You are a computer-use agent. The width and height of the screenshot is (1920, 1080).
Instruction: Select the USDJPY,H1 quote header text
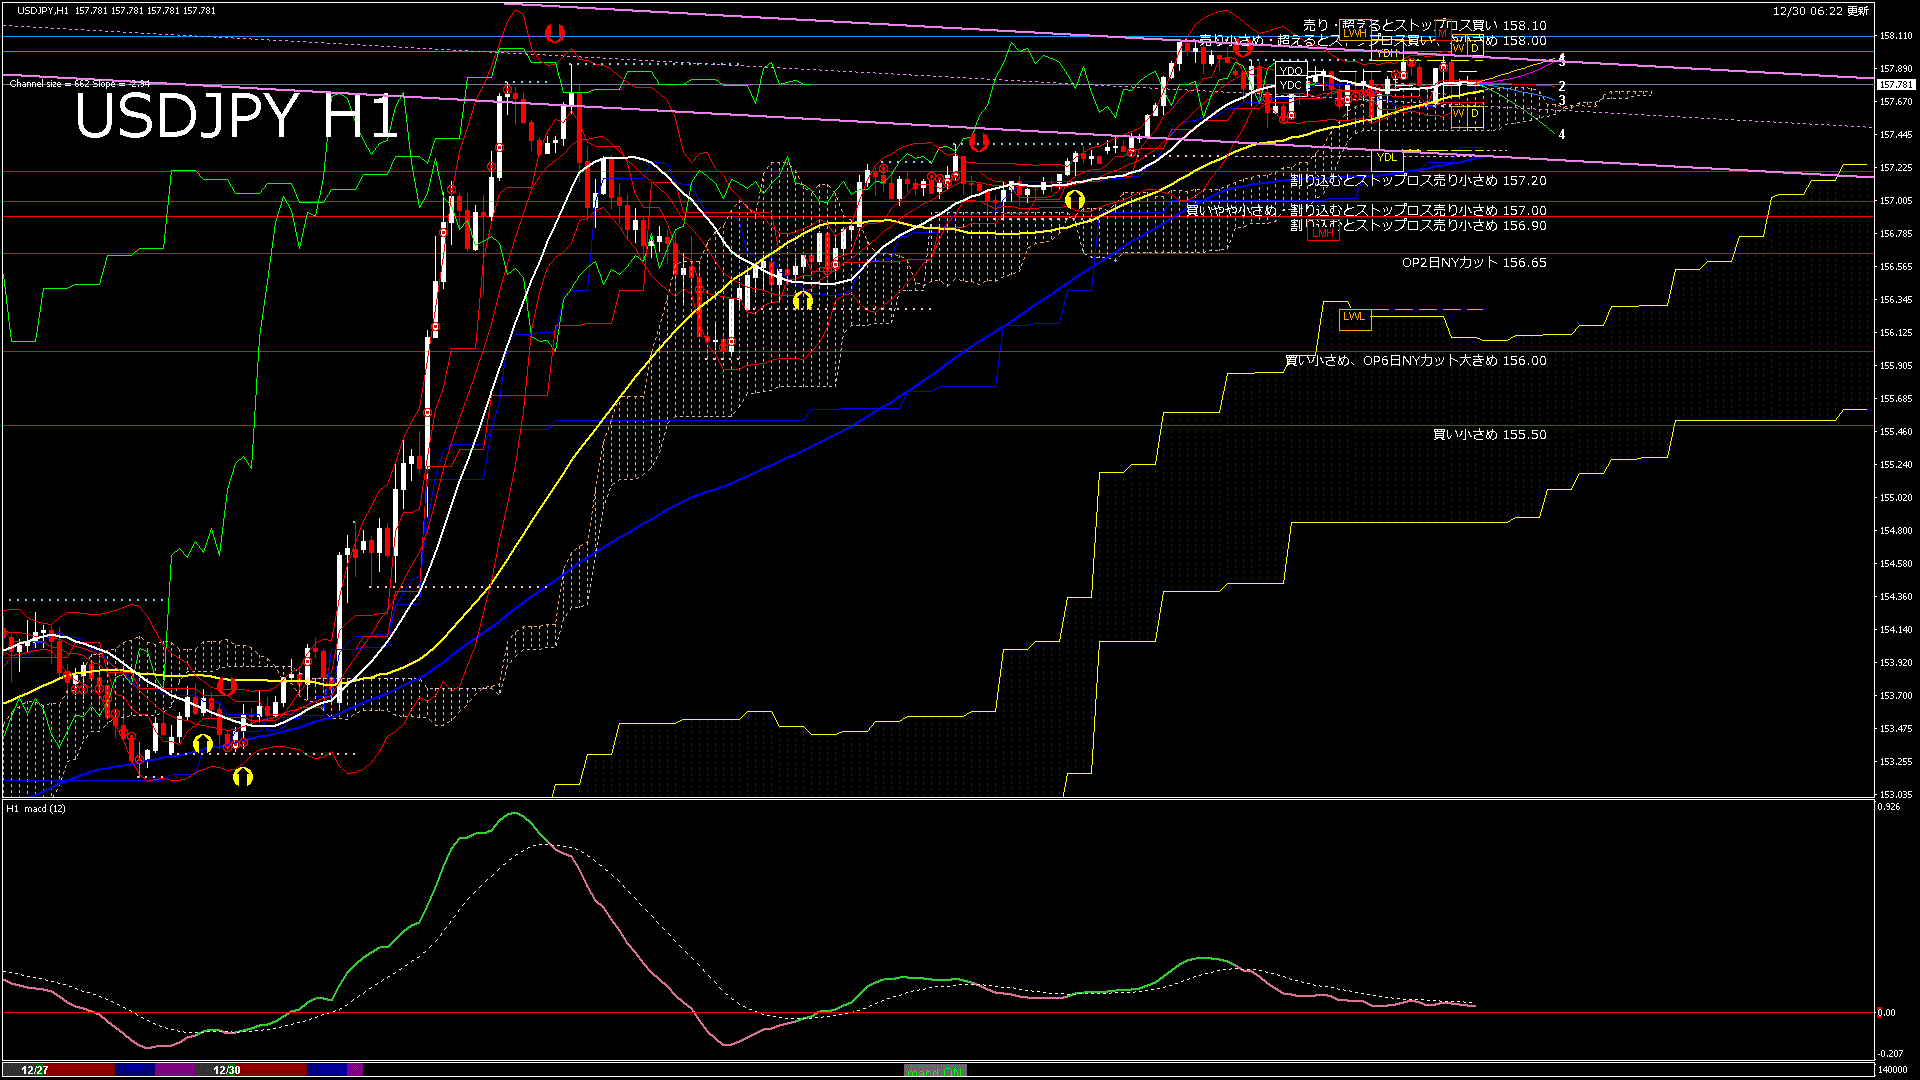[116, 10]
